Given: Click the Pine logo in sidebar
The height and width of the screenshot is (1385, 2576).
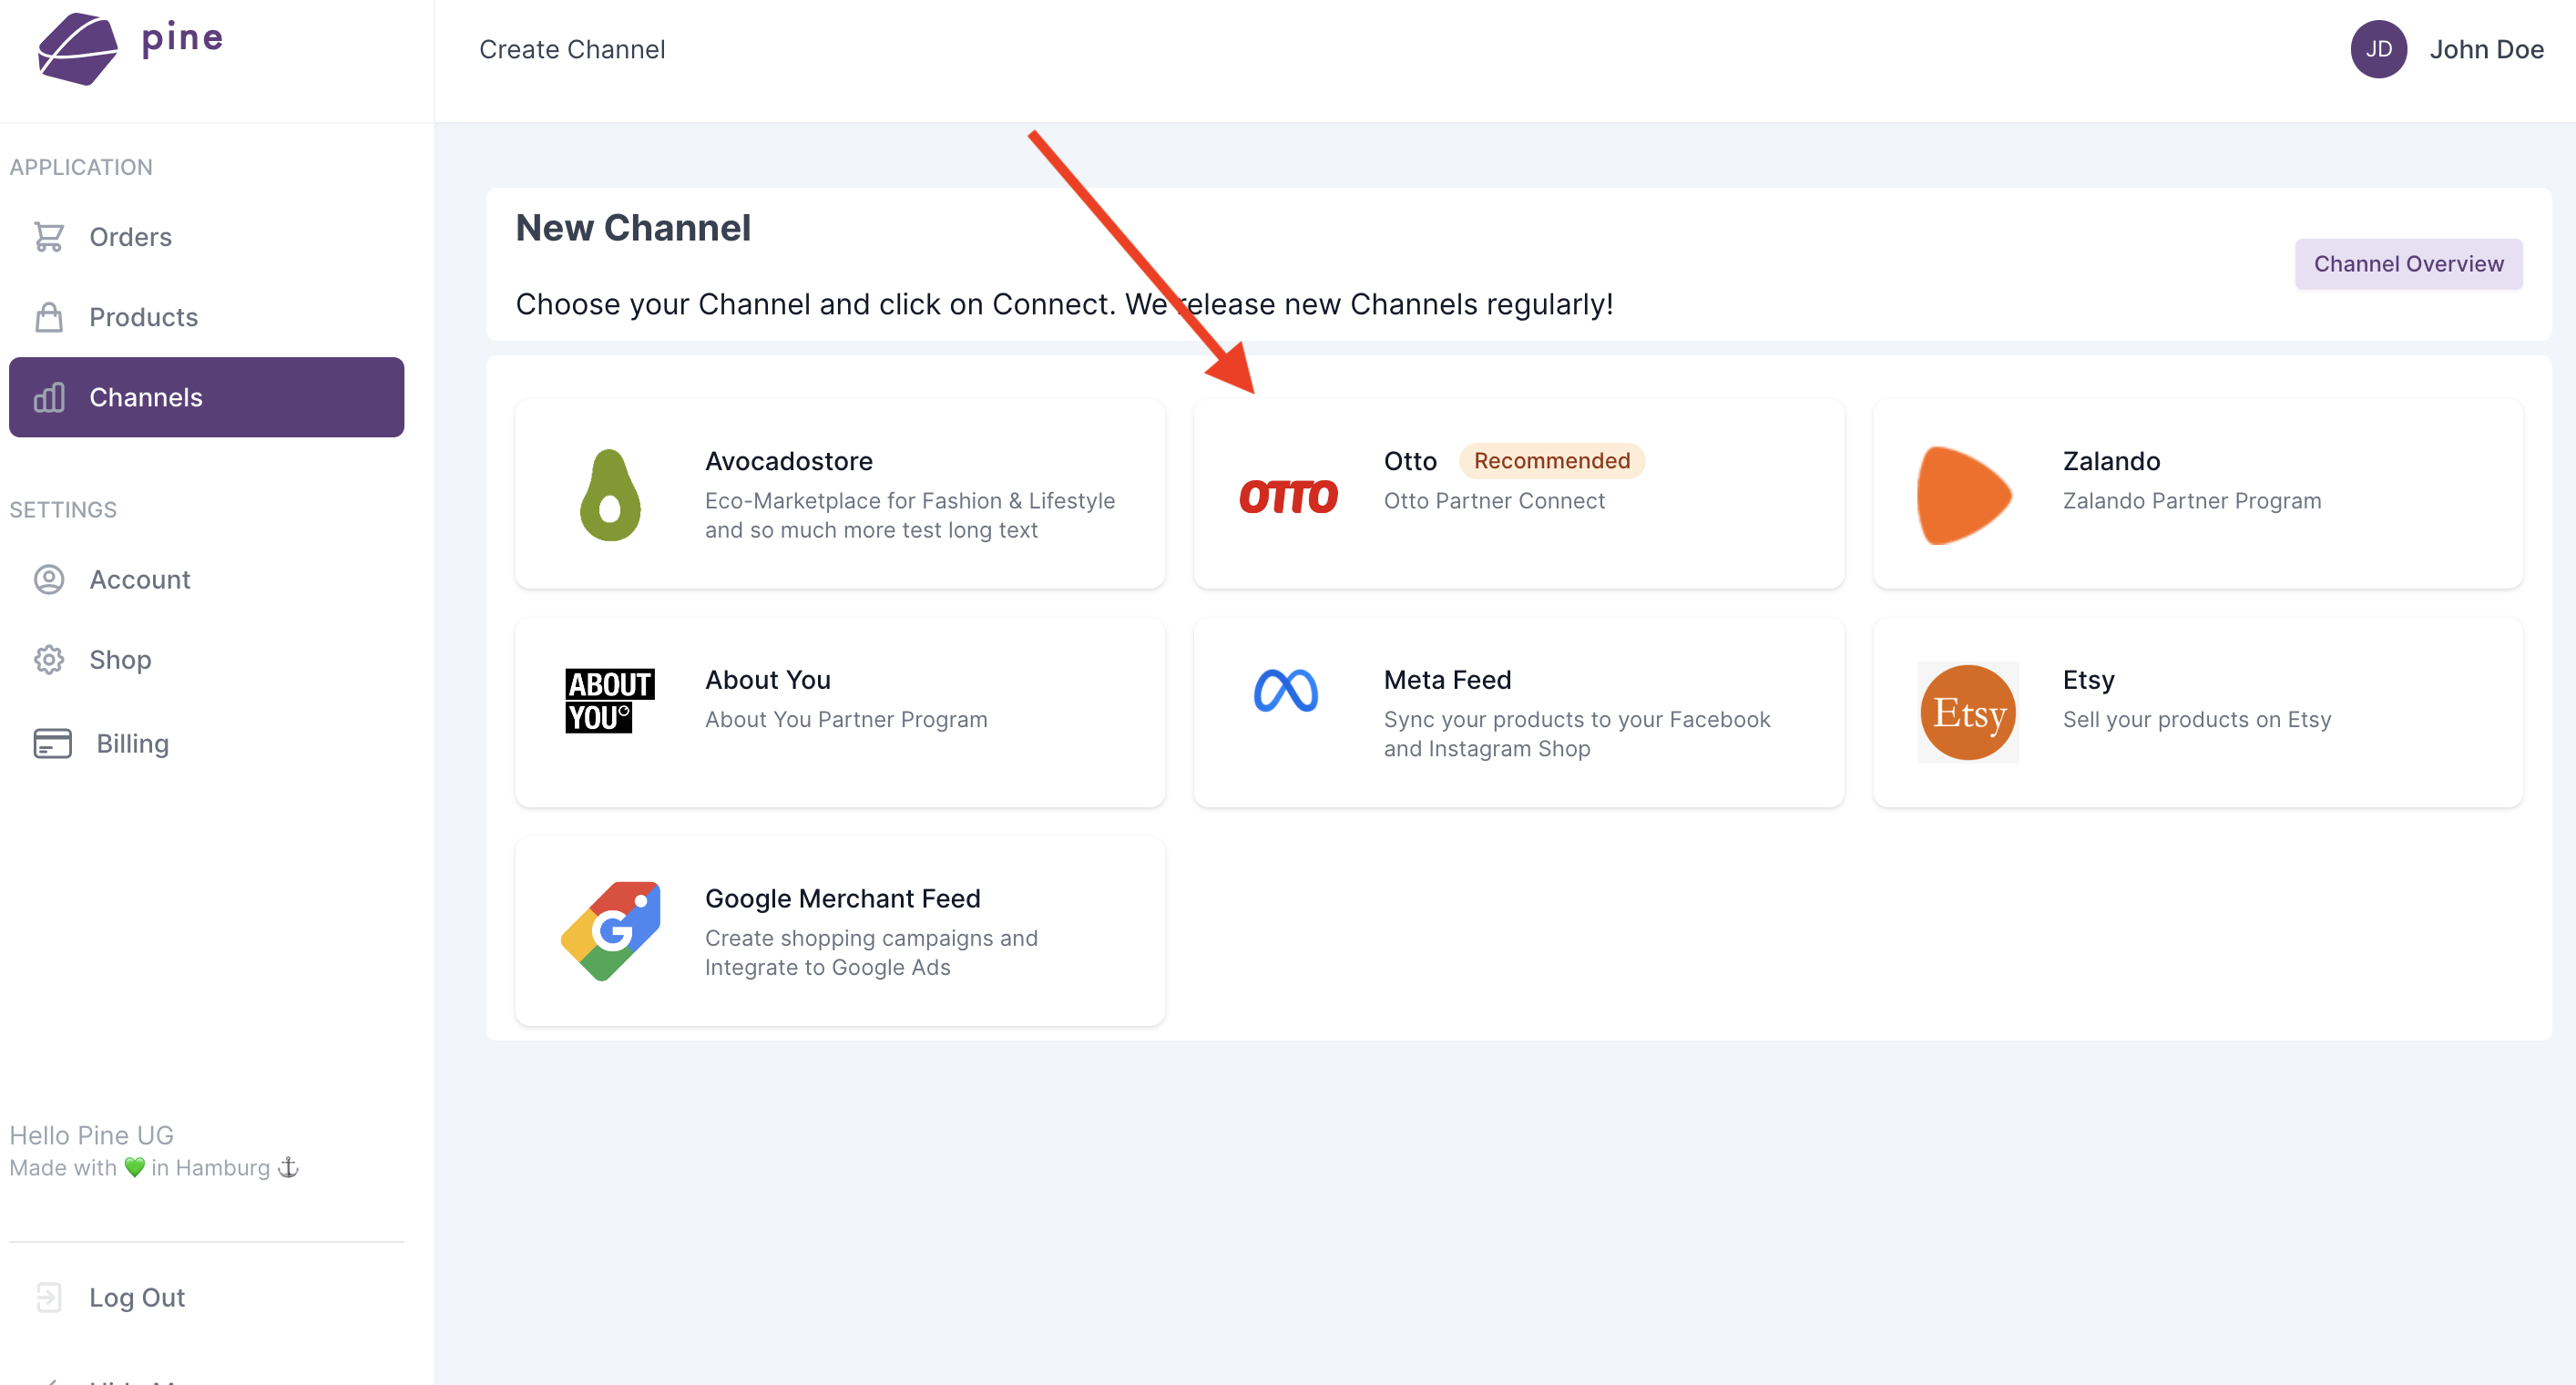Looking at the screenshot, I should (130, 47).
